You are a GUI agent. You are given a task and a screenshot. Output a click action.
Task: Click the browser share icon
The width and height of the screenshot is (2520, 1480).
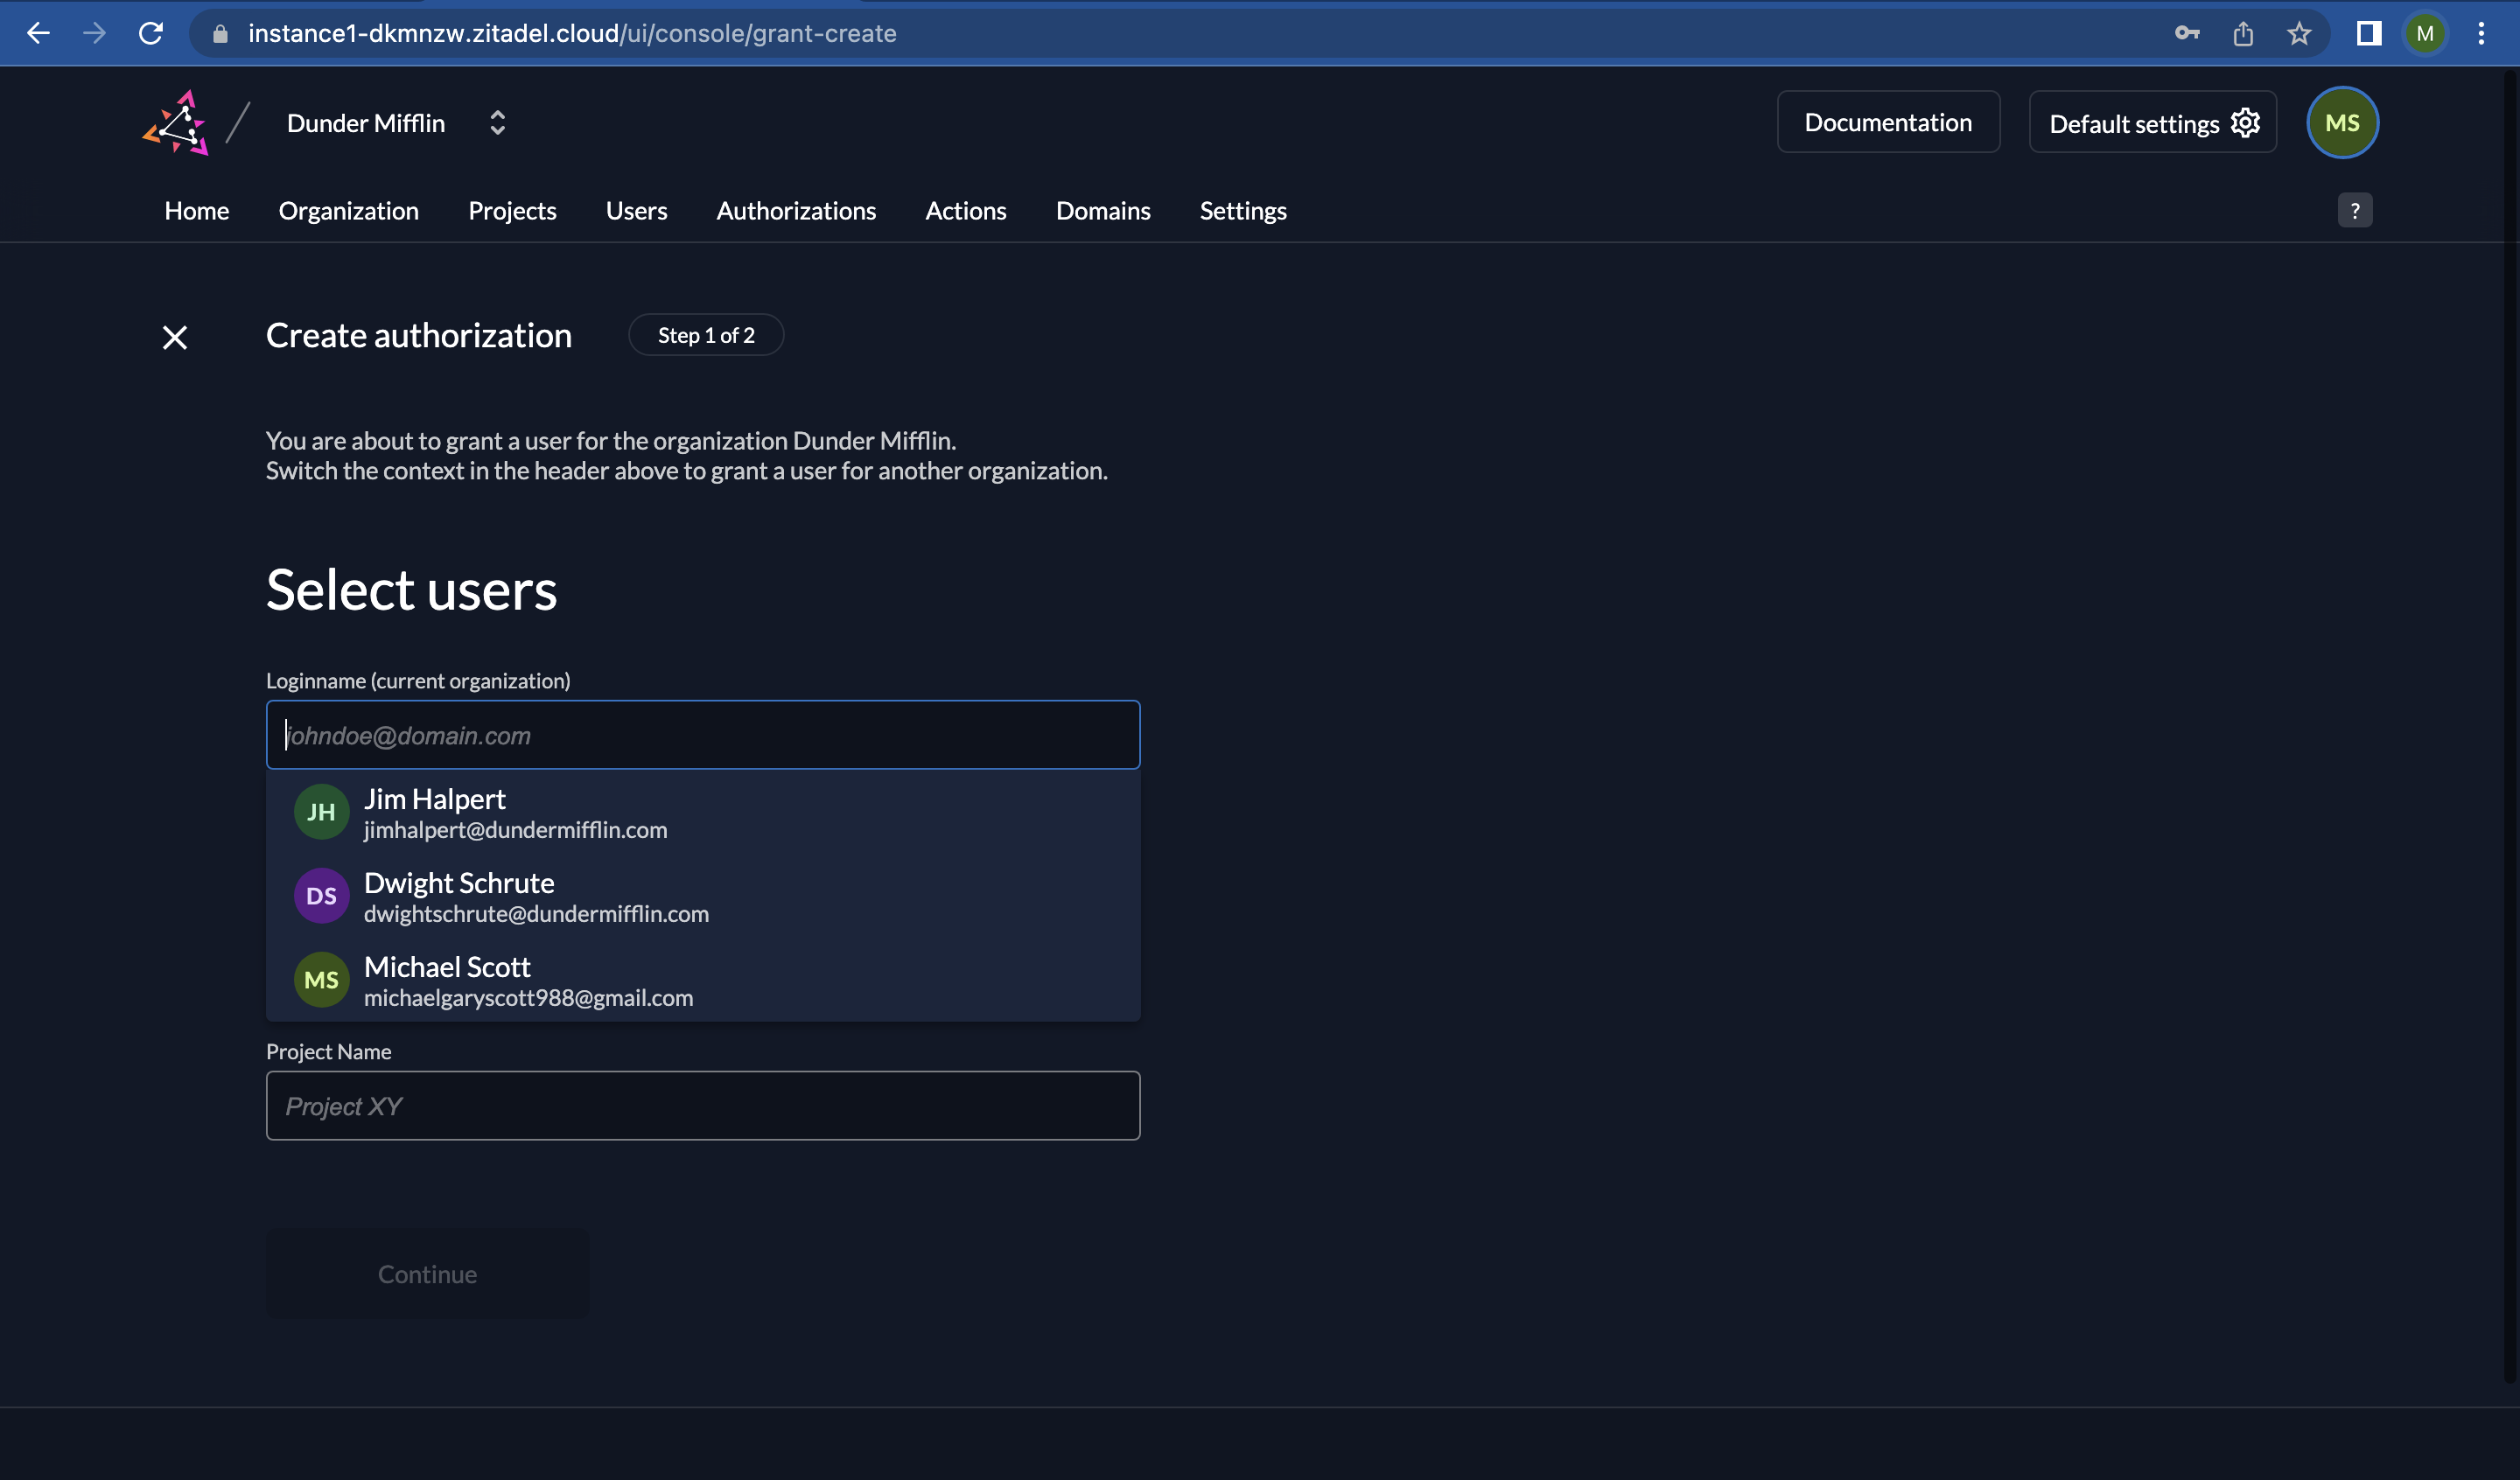pos(2242,33)
